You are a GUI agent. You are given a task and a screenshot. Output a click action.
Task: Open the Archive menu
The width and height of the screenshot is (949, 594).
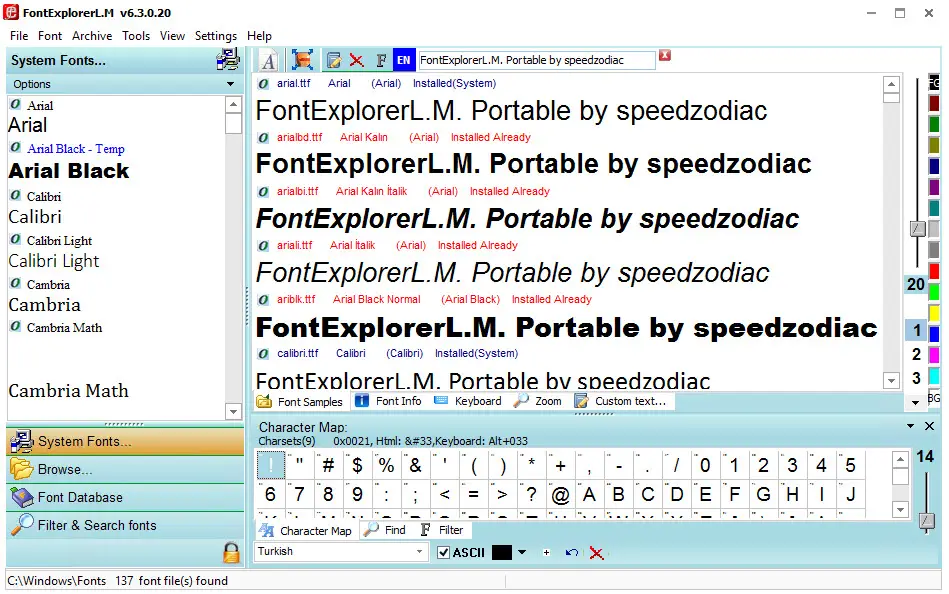(92, 35)
